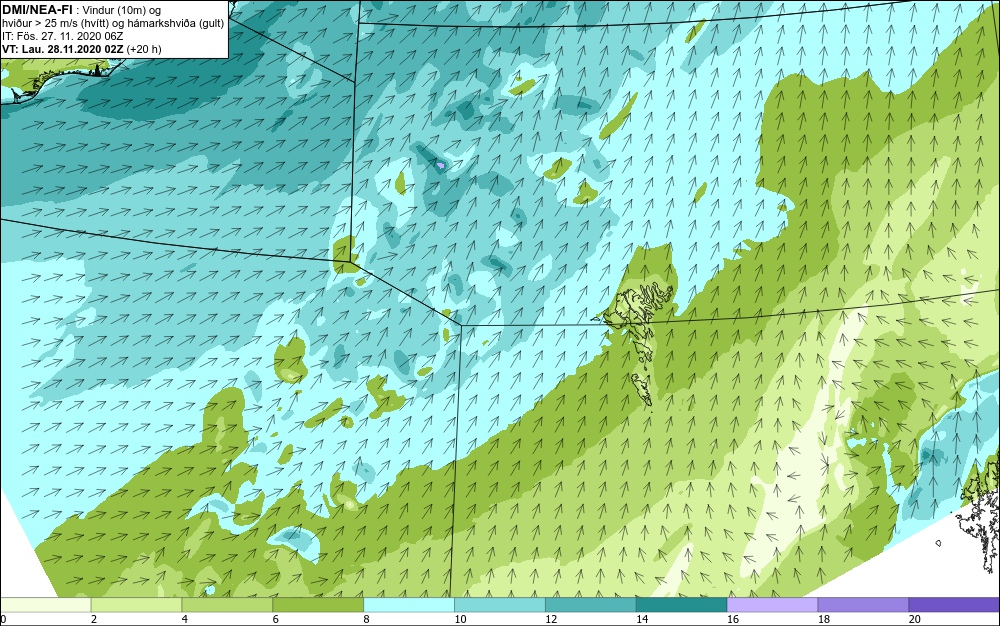This screenshot has width=1000, height=626.
Task: Click the 0–2 m/s pale yellow legend swatch
Action: coord(45,604)
